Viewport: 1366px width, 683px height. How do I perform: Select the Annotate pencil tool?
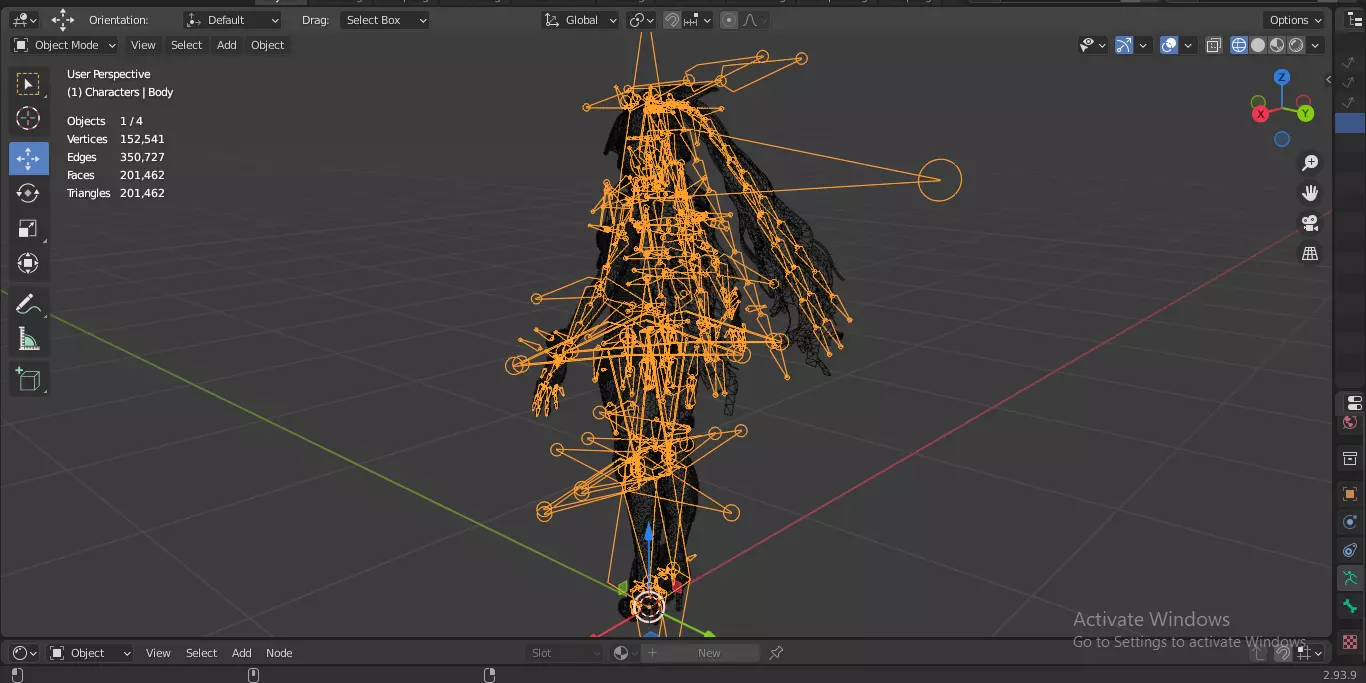tap(28, 304)
